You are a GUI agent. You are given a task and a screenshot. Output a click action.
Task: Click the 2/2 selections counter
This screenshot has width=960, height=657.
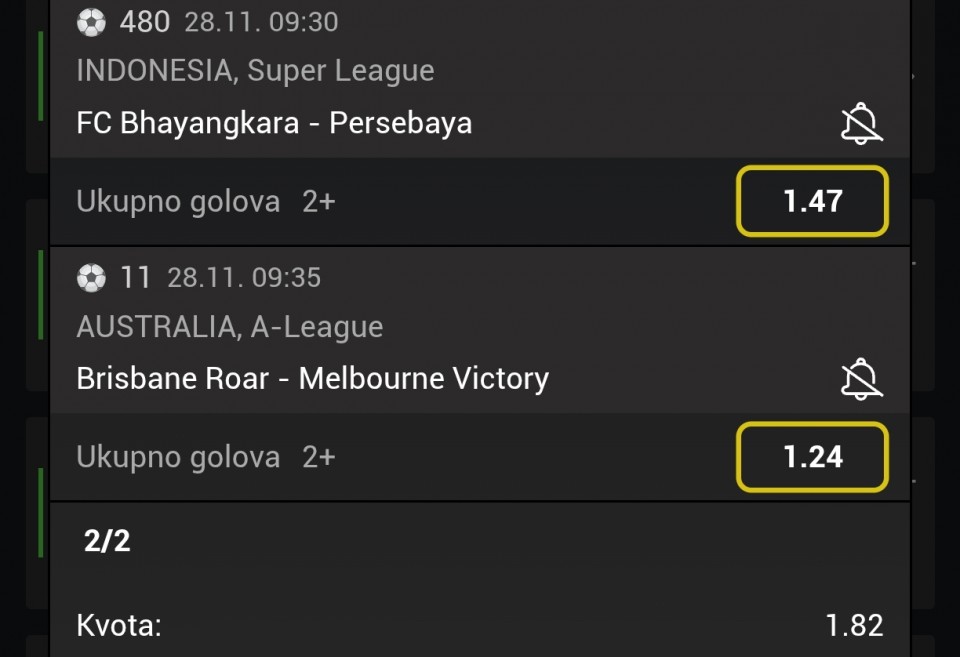coord(107,541)
